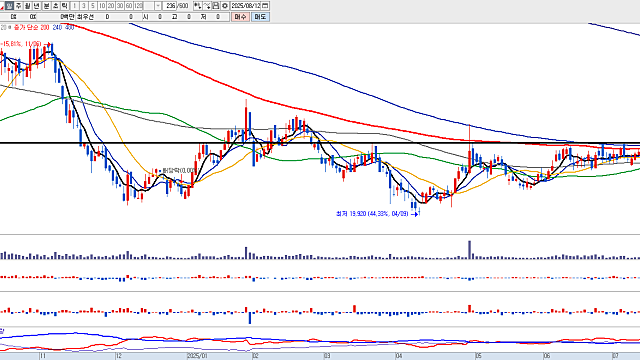The width and height of the screenshot is (640, 360).
Task: Click the red 매수 buy button
Action: (240, 17)
